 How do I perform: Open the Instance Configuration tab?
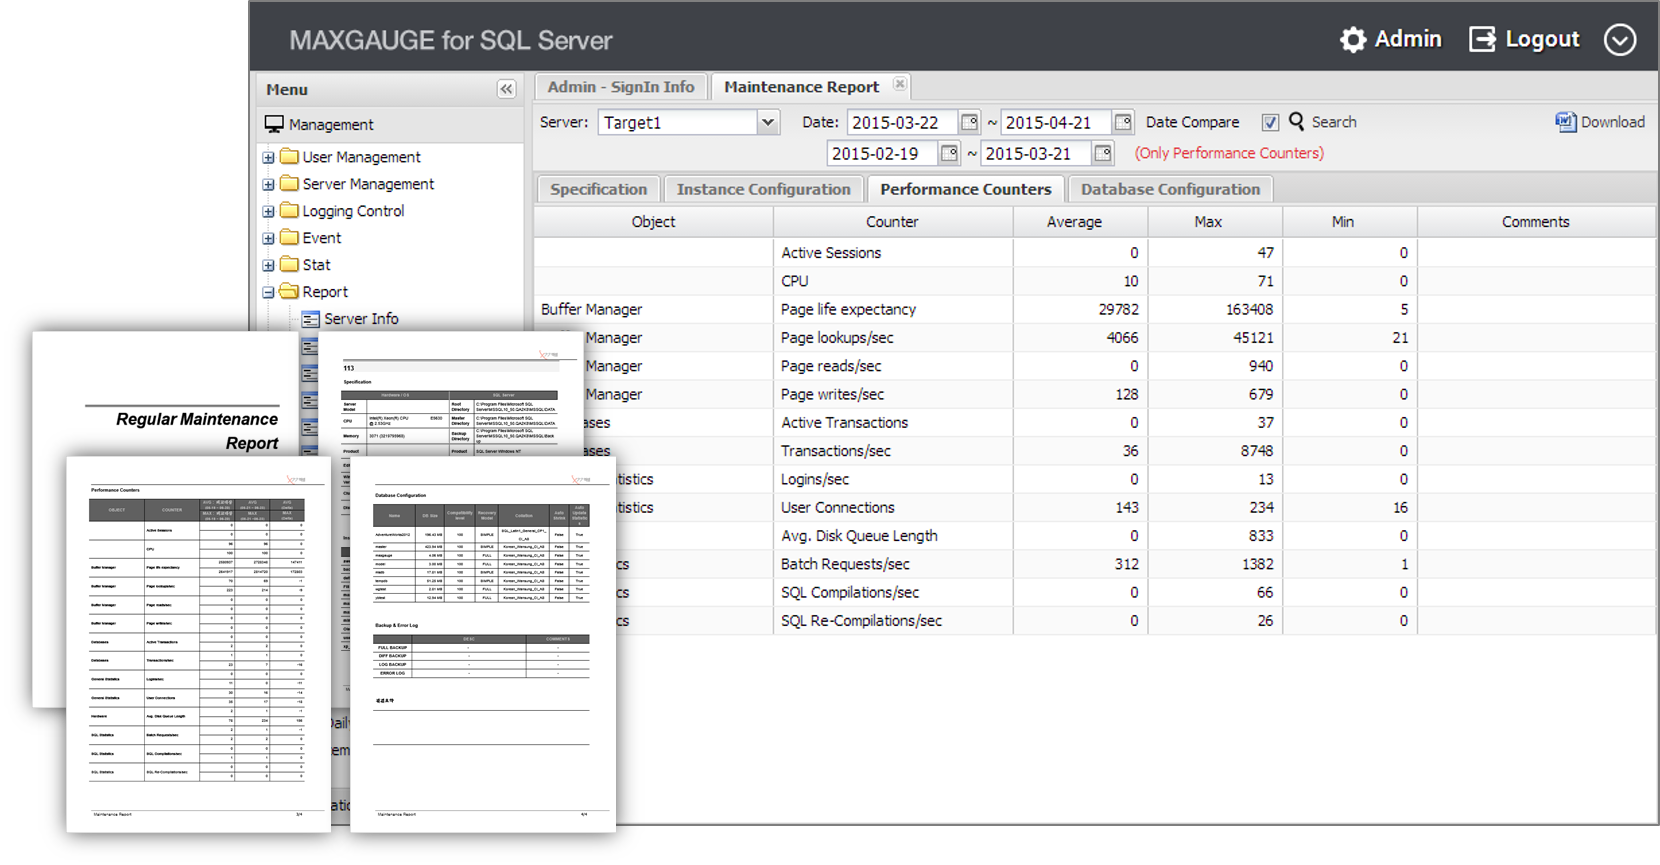pyautogui.click(x=763, y=189)
